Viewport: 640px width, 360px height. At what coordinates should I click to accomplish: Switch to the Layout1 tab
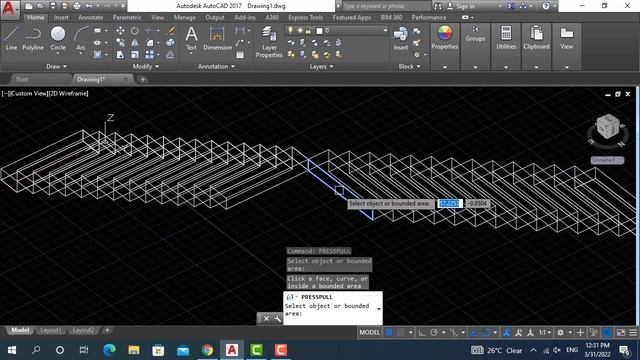[x=51, y=330]
